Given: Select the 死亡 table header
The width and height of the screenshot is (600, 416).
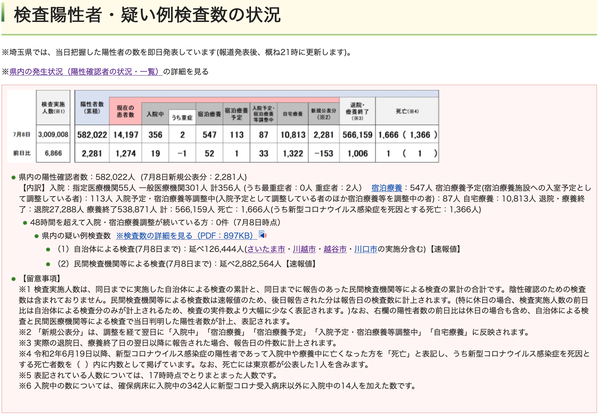Looking at the screenshot, I should point(407,111).
